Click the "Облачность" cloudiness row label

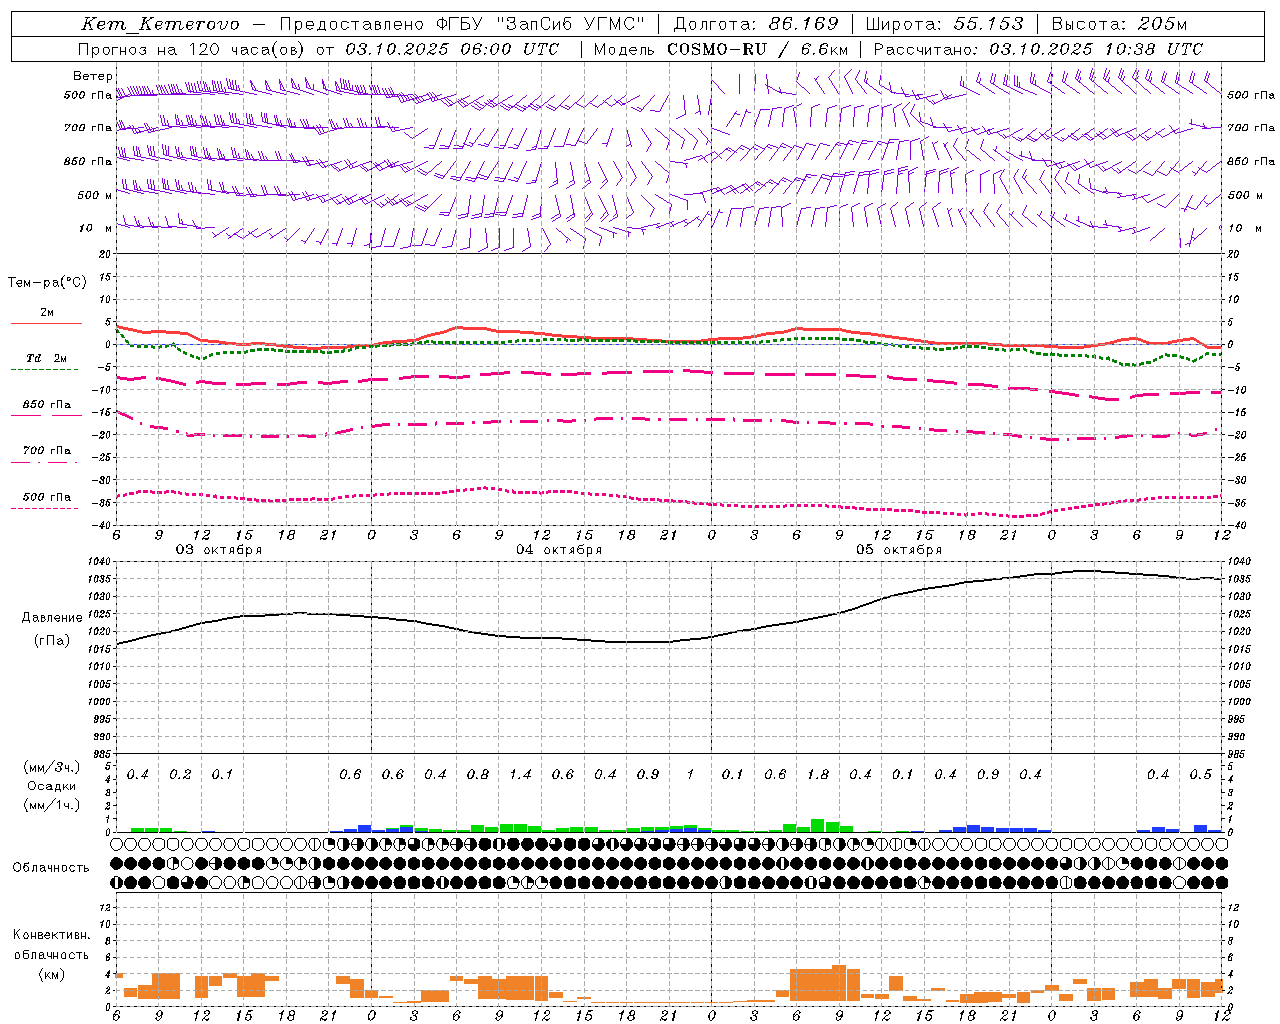tap(50, 868)
